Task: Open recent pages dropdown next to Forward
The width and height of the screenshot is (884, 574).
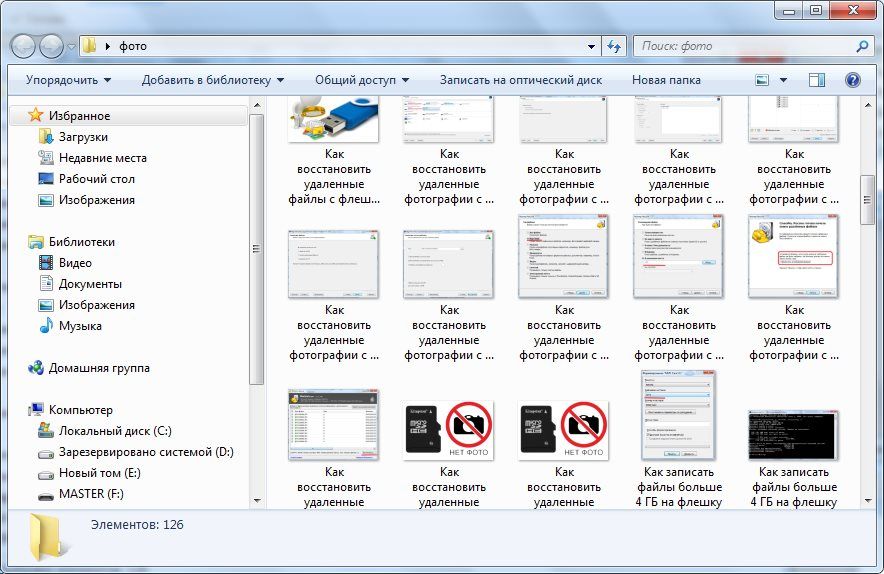Action: click(x=72, y=46)
